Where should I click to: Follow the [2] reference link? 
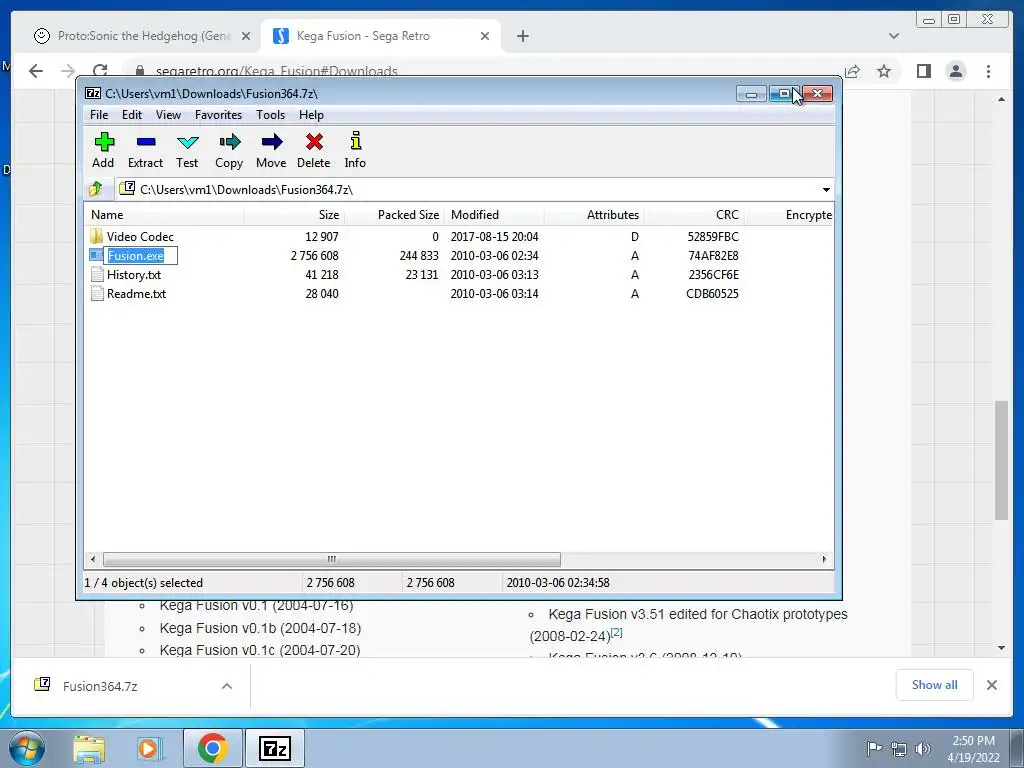tap(616, 632)
